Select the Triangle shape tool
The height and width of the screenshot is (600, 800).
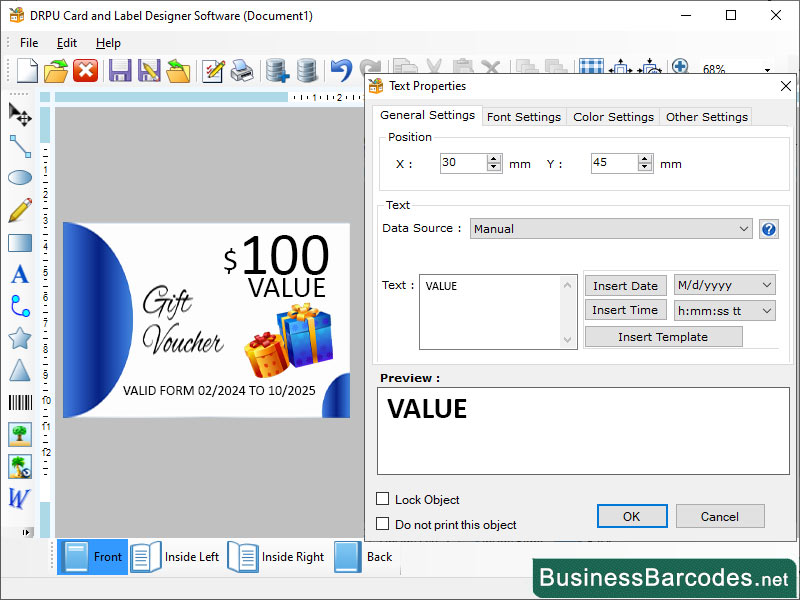tap(22, 370)
